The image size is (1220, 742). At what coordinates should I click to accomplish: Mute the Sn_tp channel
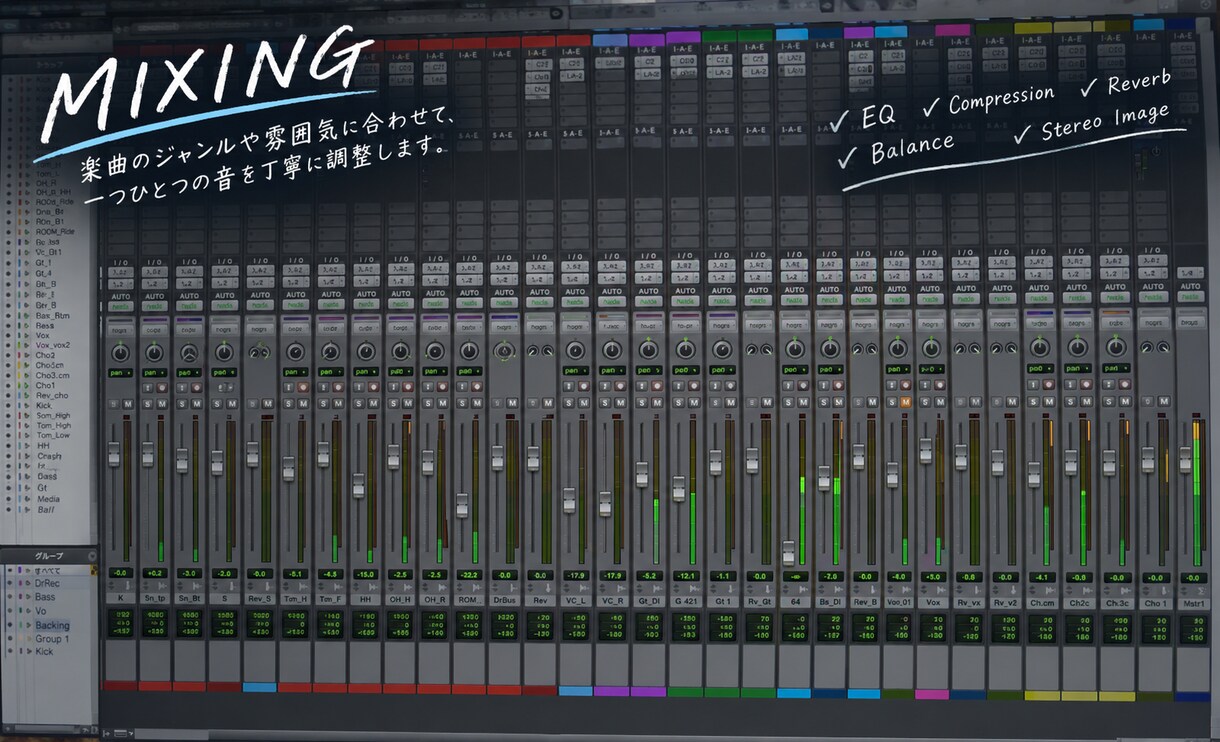coord(162,403)
